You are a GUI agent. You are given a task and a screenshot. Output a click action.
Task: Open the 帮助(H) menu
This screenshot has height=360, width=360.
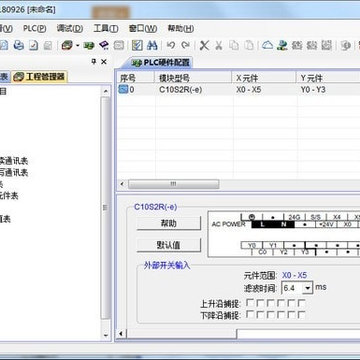(x=181, y=28)
